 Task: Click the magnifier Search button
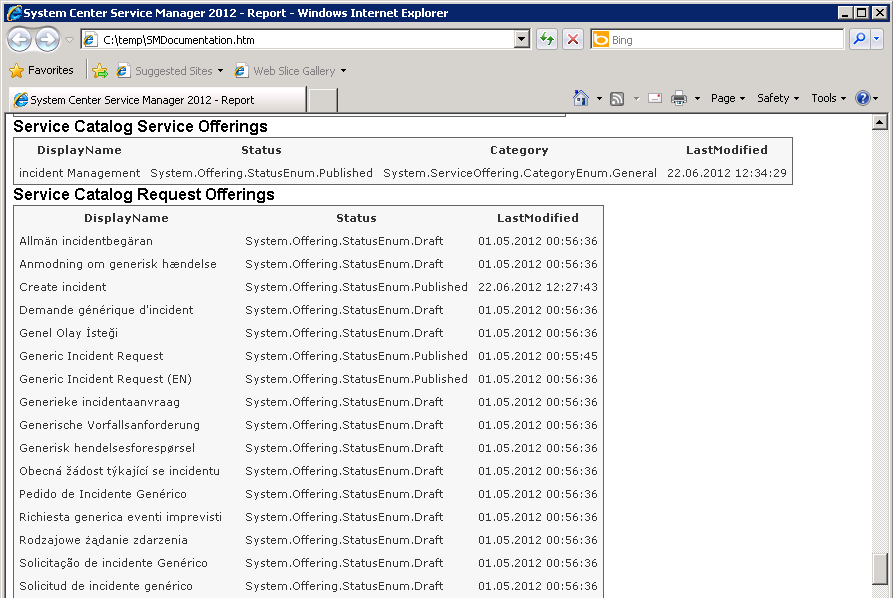[x=858, y=40]
